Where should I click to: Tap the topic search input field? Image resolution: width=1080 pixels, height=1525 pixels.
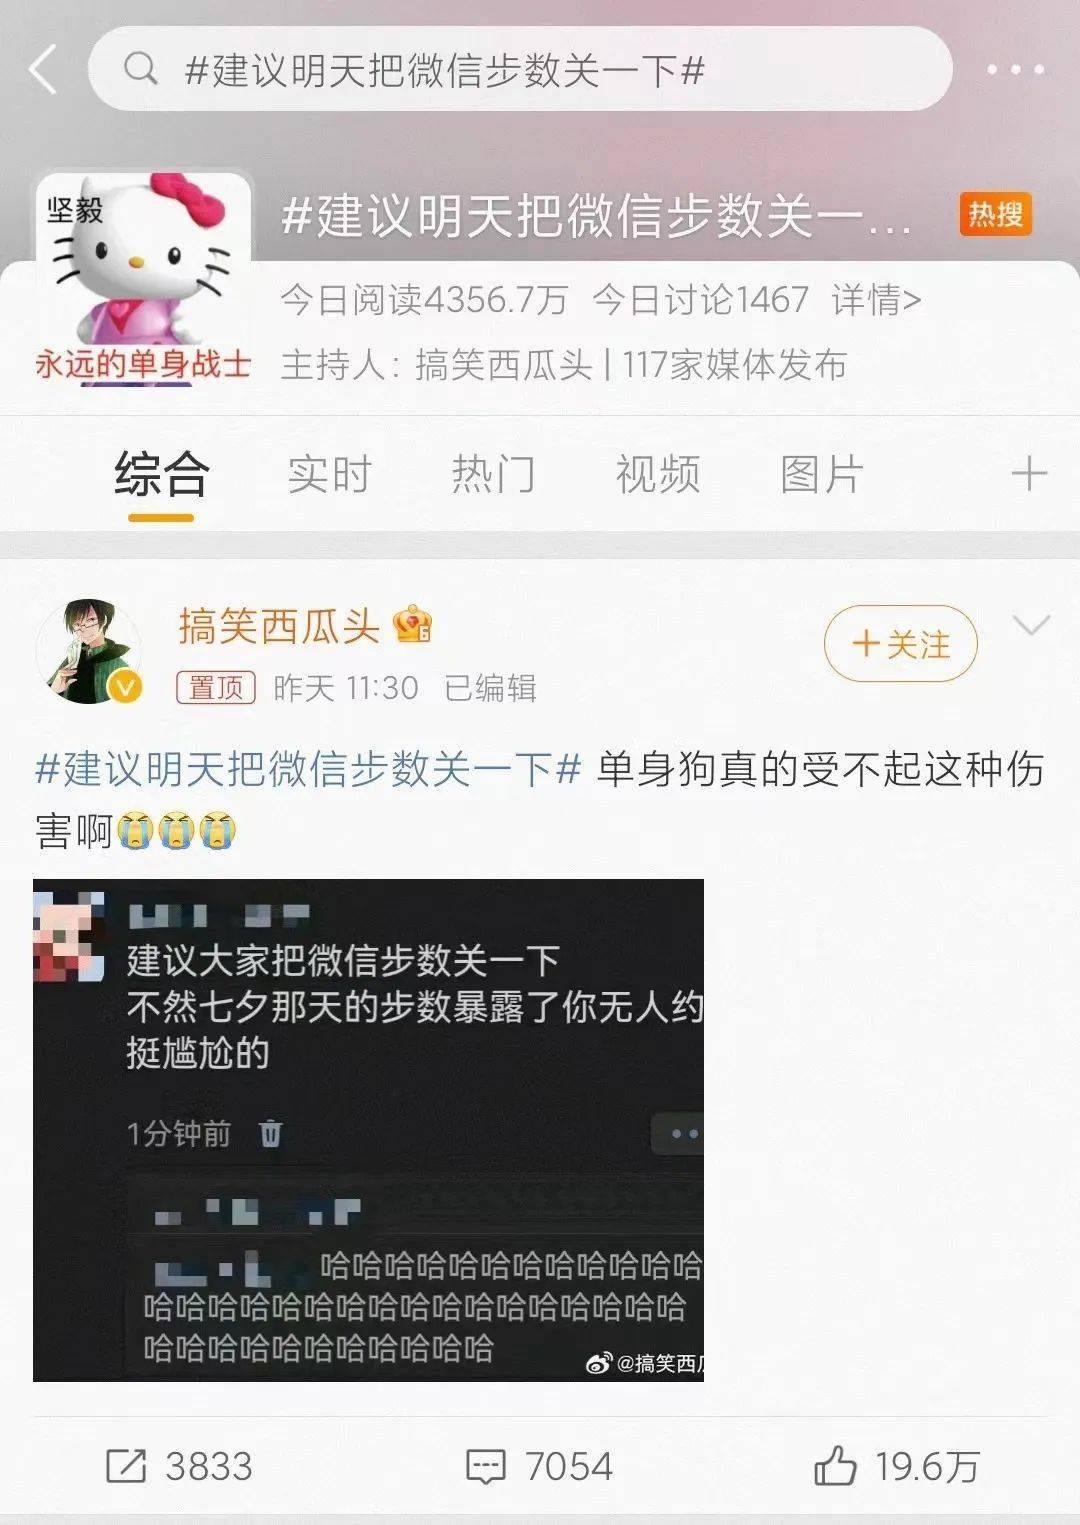tap(520, 69)
